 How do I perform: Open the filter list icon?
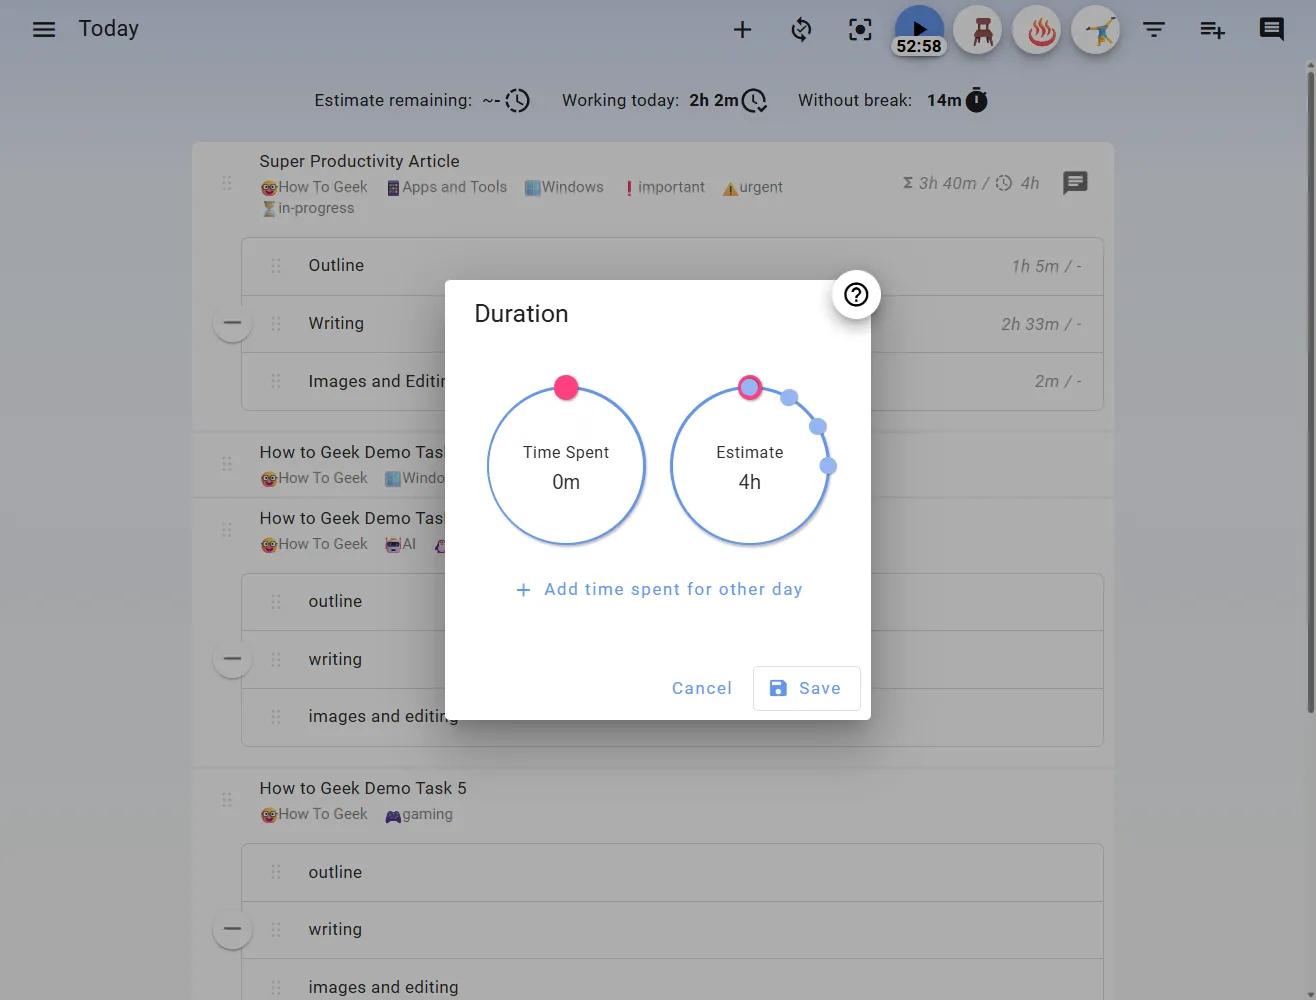[x=1154, y=30]
